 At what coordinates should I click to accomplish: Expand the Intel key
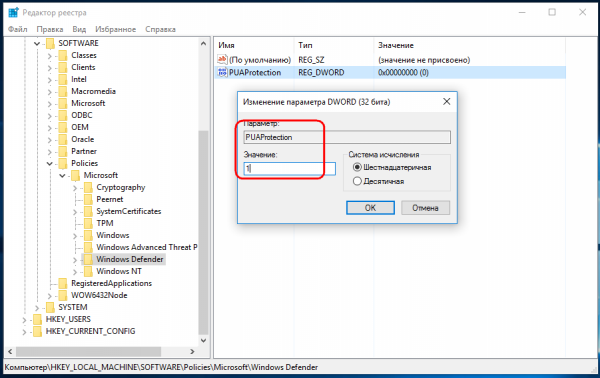pos(50,80)
